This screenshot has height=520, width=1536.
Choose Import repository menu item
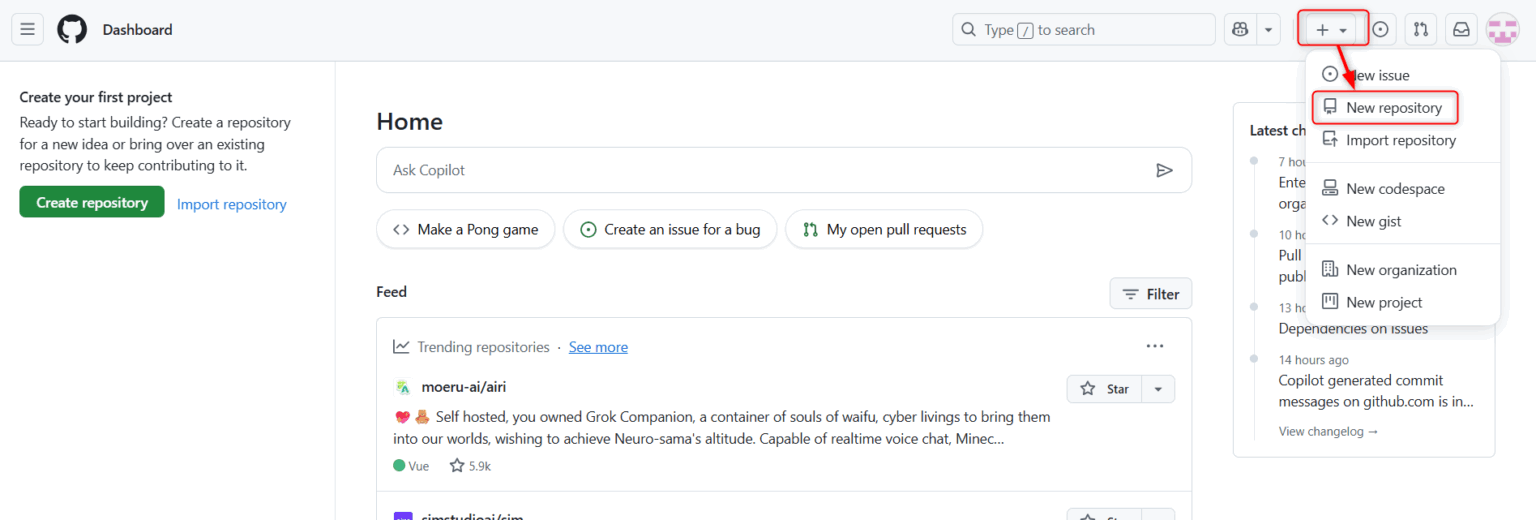[1400, 140]
